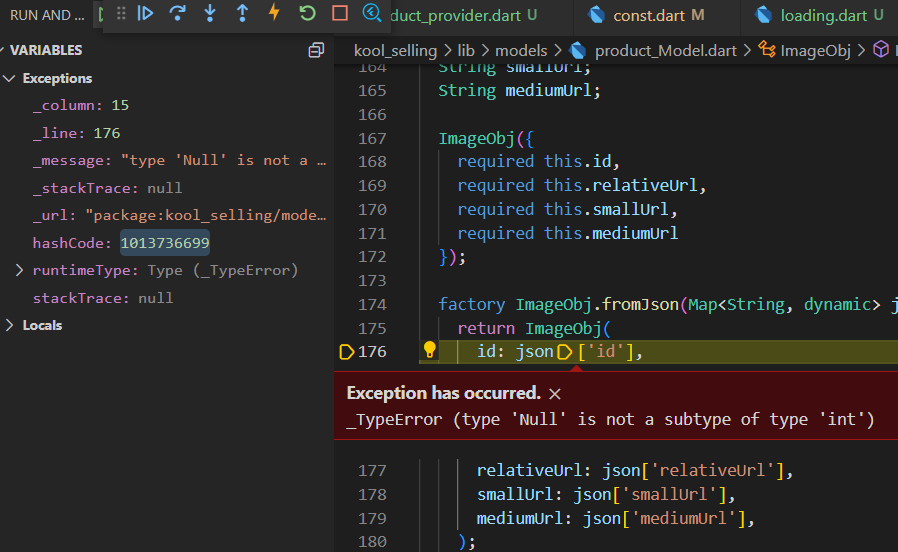Click the Step Into debug button
This screenshot has height=552, width=898.
click(210, 13)
